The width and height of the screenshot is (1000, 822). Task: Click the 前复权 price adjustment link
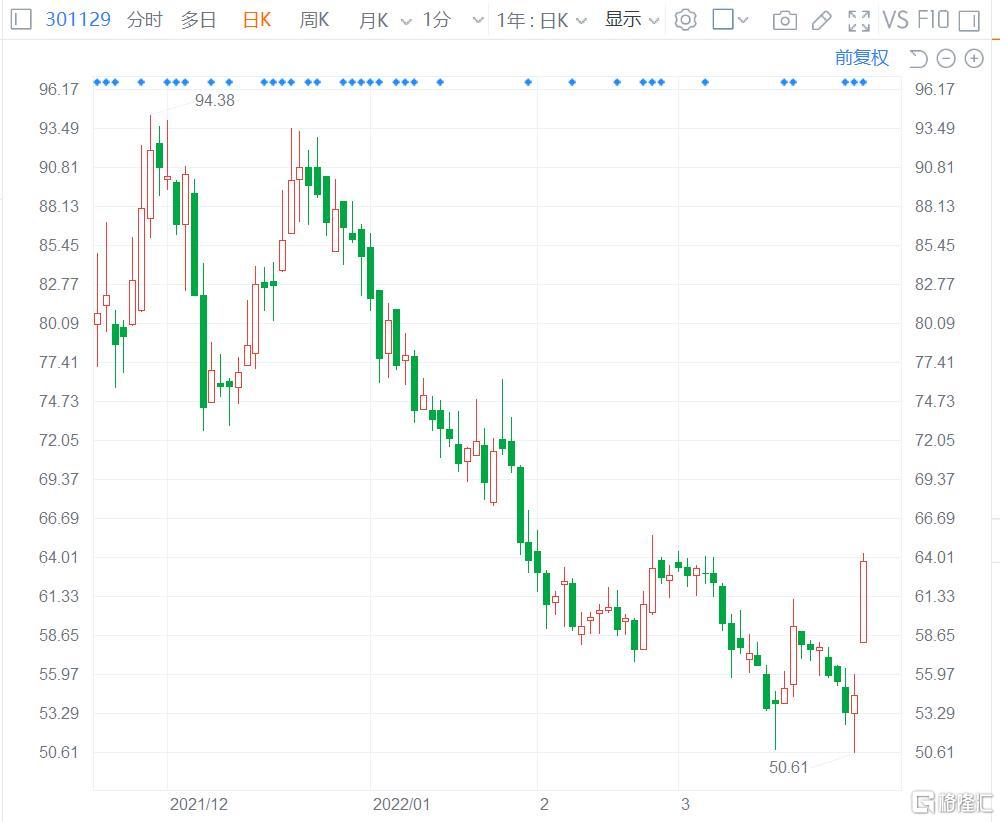[x=862, y=58]
